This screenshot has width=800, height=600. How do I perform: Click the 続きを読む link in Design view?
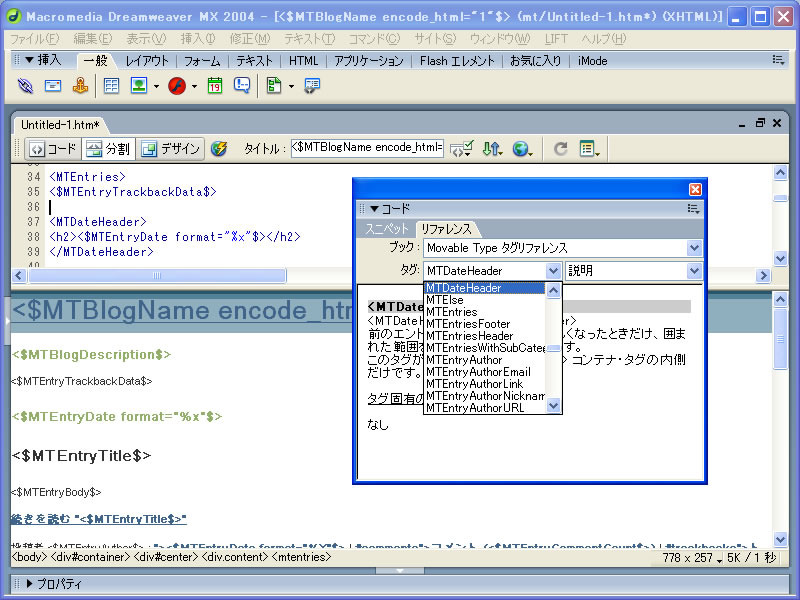(x=98, y=519)
